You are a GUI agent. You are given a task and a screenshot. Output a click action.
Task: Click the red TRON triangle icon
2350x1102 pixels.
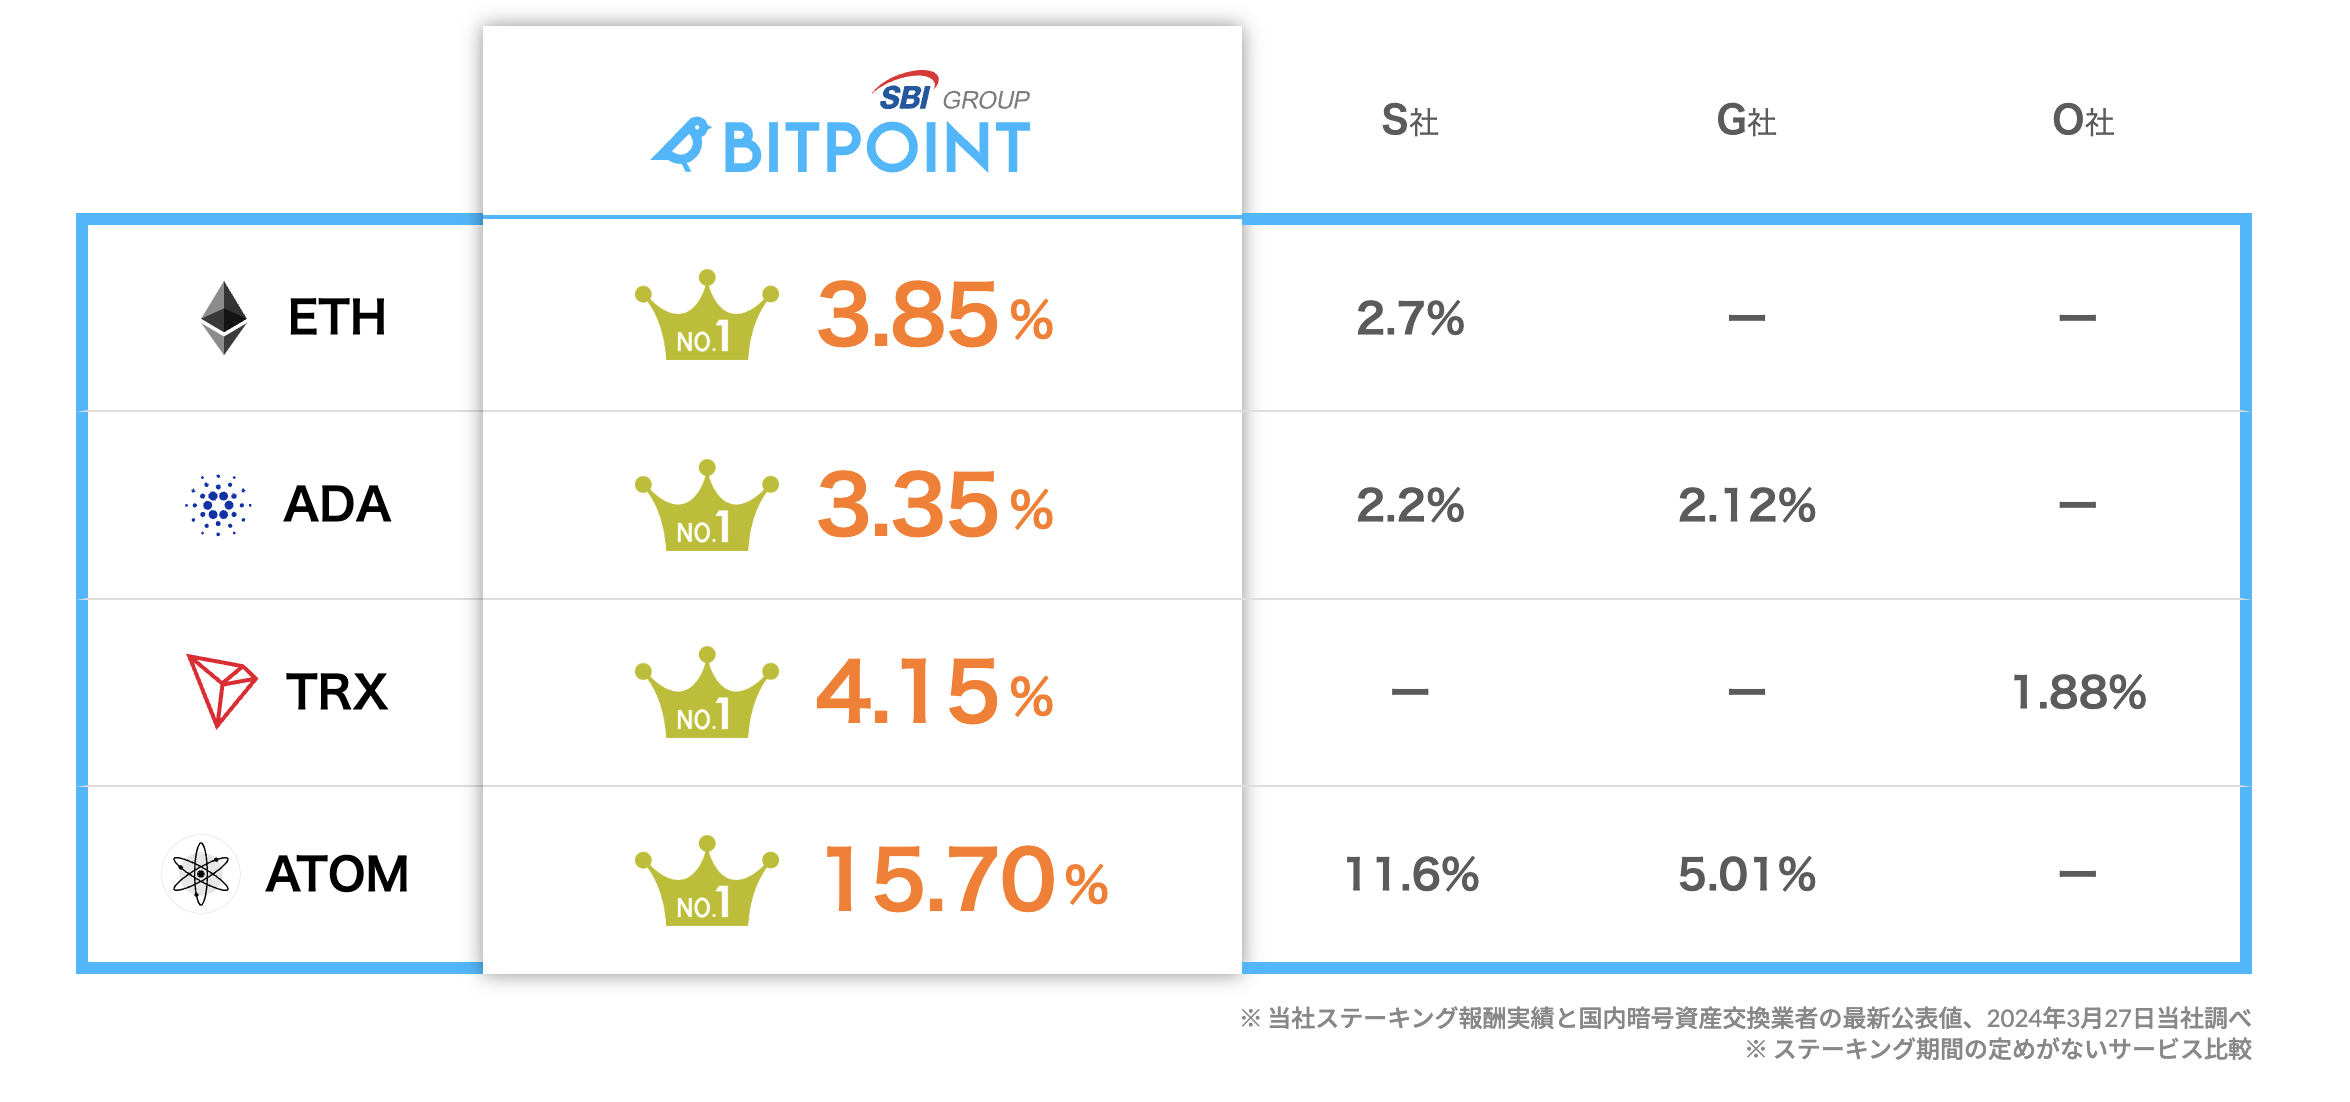click(x=222, y=691)
